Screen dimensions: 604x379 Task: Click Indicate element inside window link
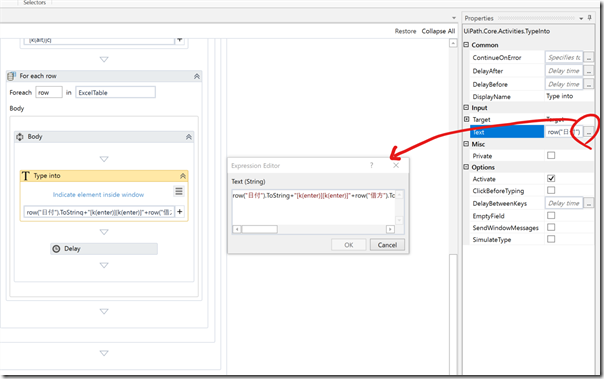(98, 195)
